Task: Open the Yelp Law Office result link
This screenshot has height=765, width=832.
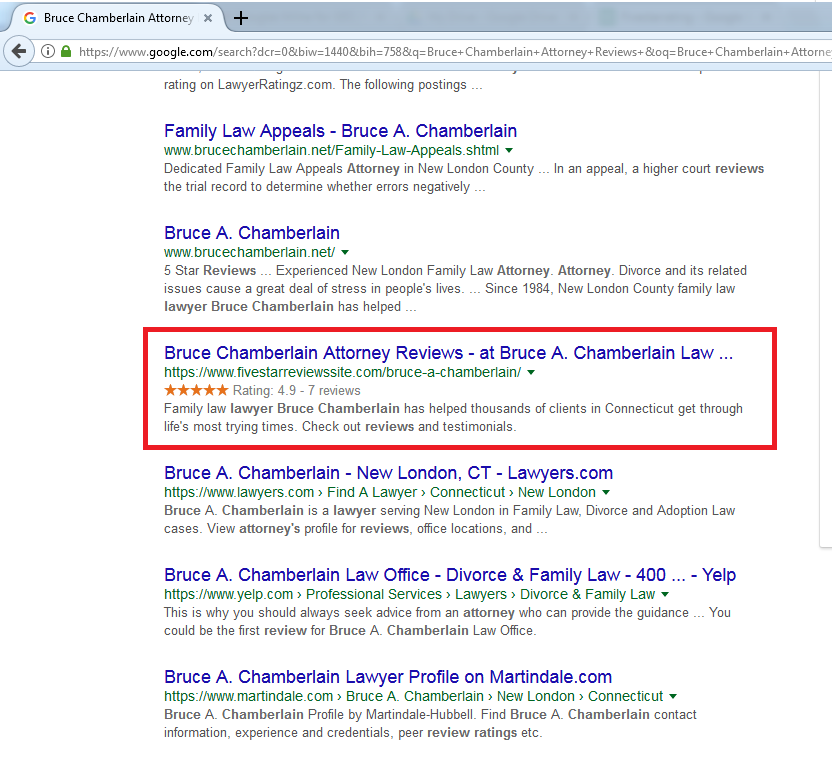Action: point(450,575)
